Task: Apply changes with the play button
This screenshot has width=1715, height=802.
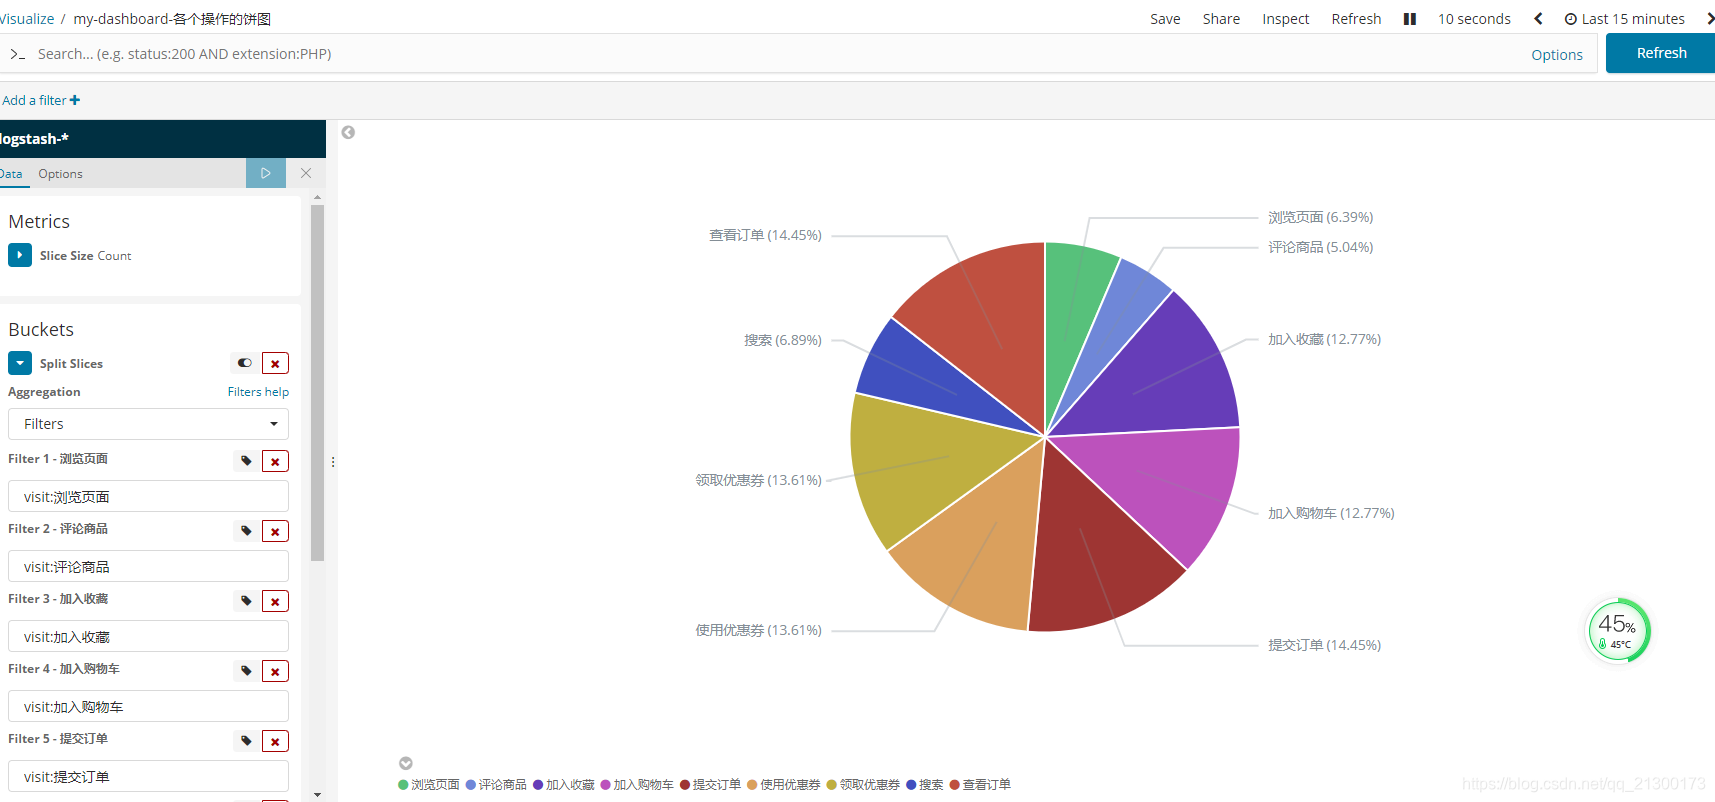Action: tap(266, 173)
